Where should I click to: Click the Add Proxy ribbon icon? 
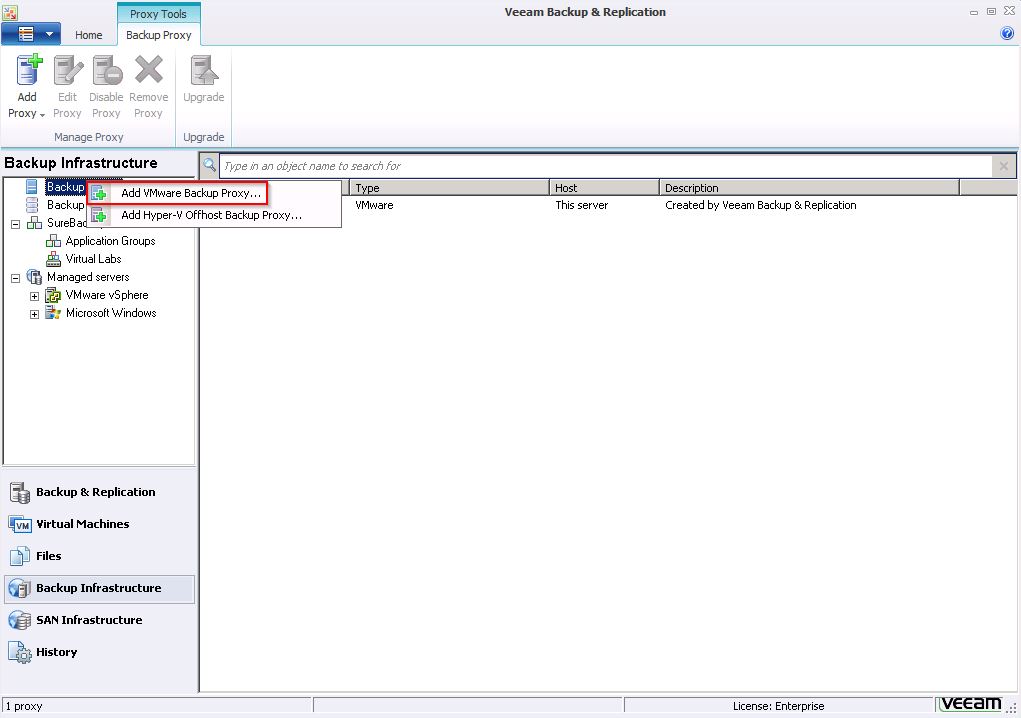tap(28, 70)
